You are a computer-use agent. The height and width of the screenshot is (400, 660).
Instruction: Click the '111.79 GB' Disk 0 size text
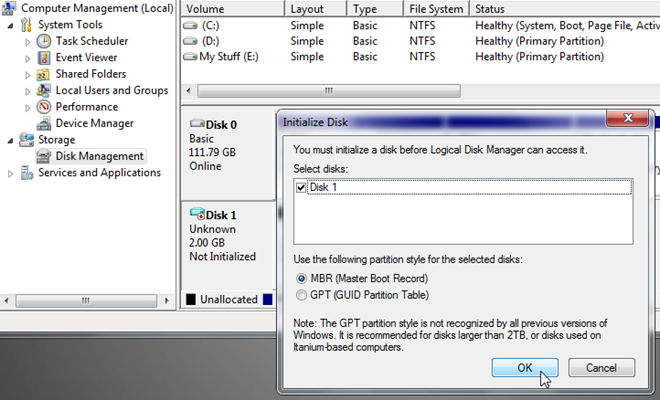(x=212, y=152)
